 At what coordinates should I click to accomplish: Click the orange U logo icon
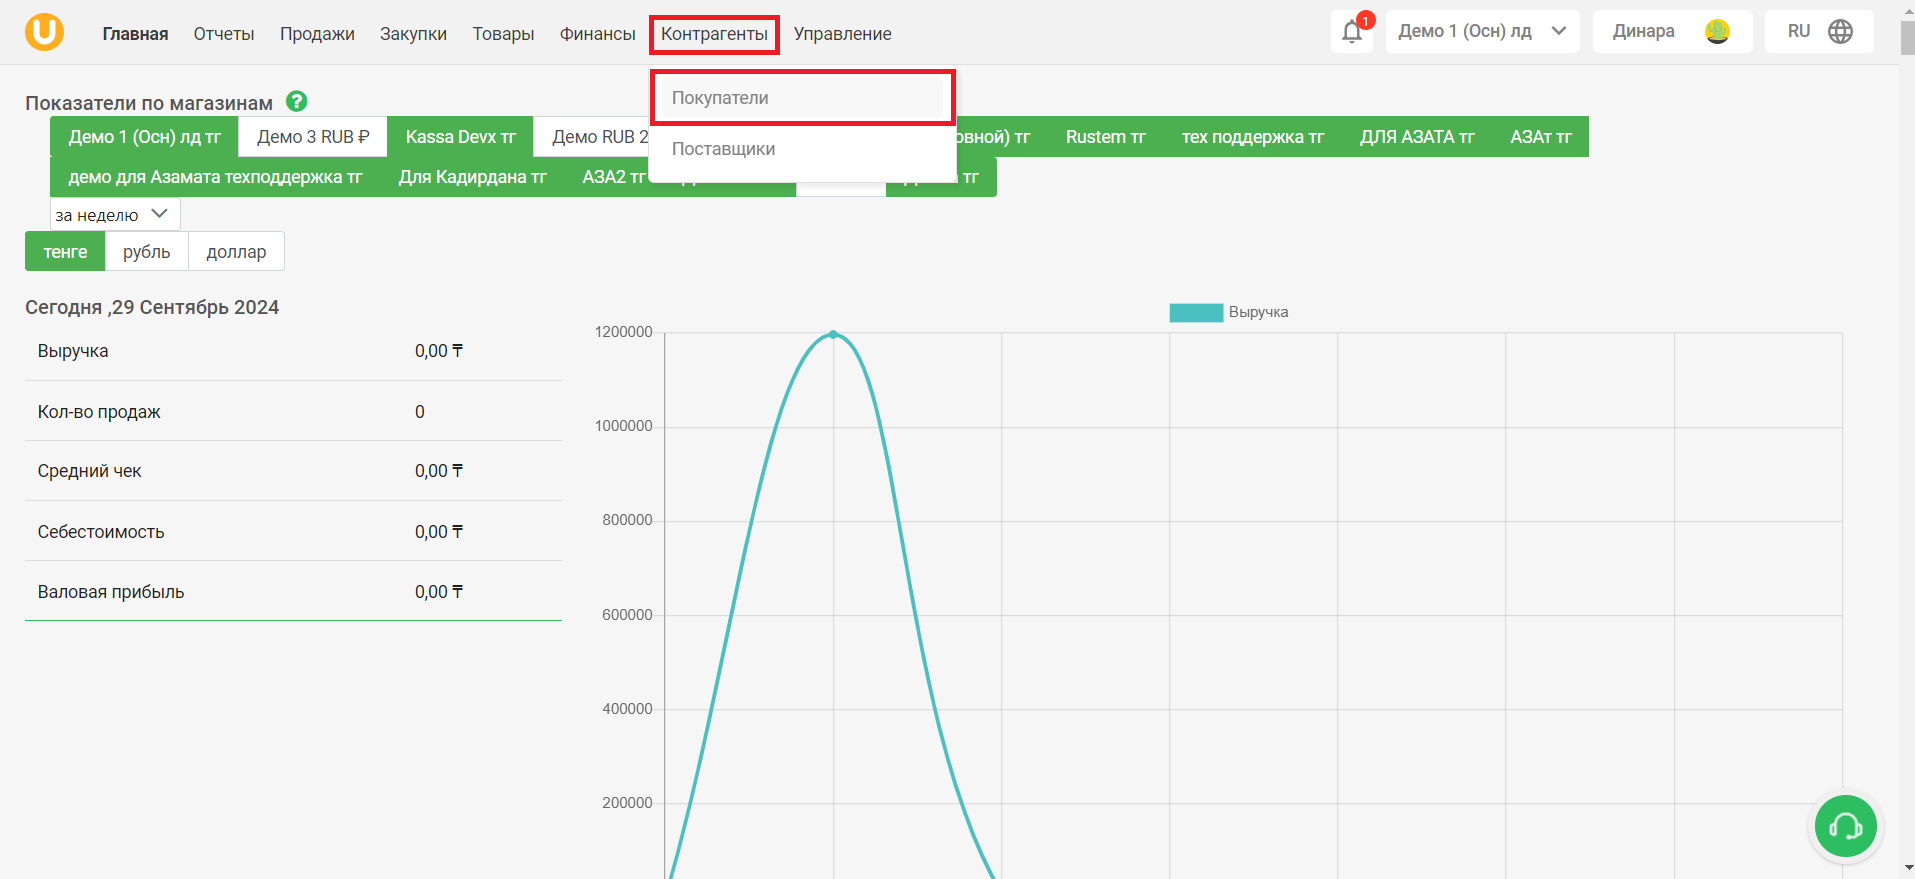click(x=44, y=32)
